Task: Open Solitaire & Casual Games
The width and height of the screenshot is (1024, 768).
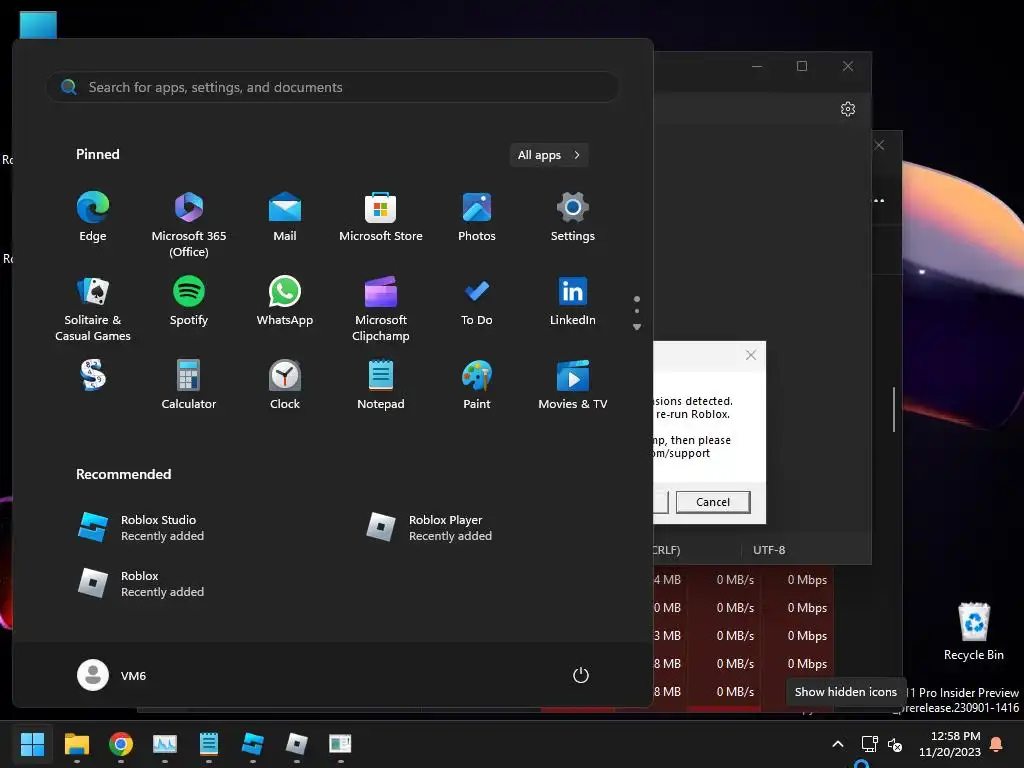Action: coord(93,309)
